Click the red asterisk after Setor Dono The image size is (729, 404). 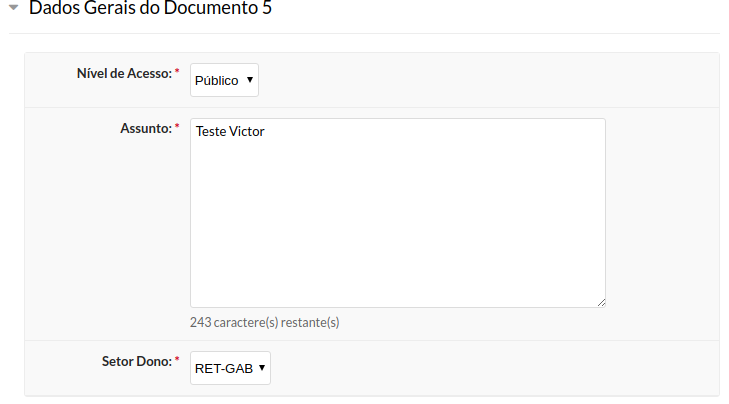177,360
